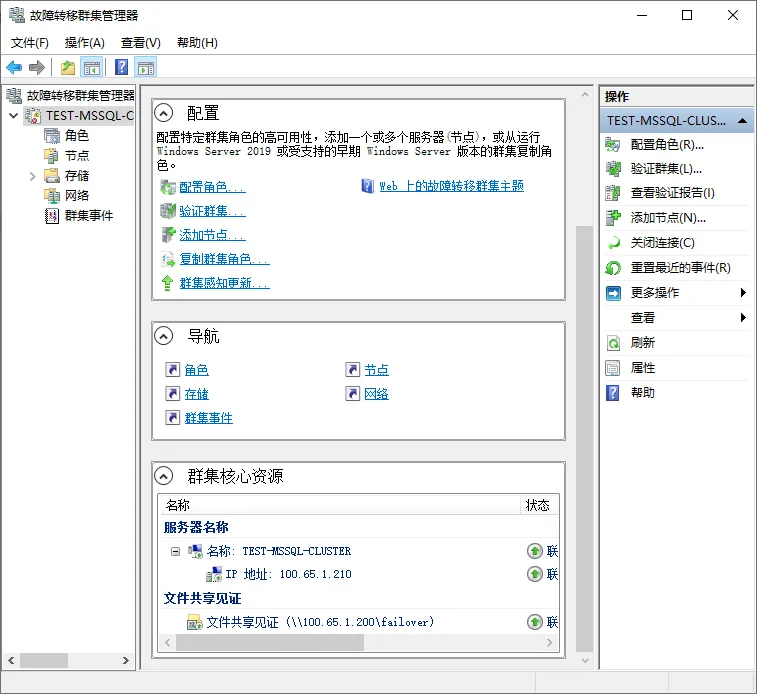Screen dimensions: 757x694
Task: Click the 网络 navigation link
Action: (x=377, y=394)
